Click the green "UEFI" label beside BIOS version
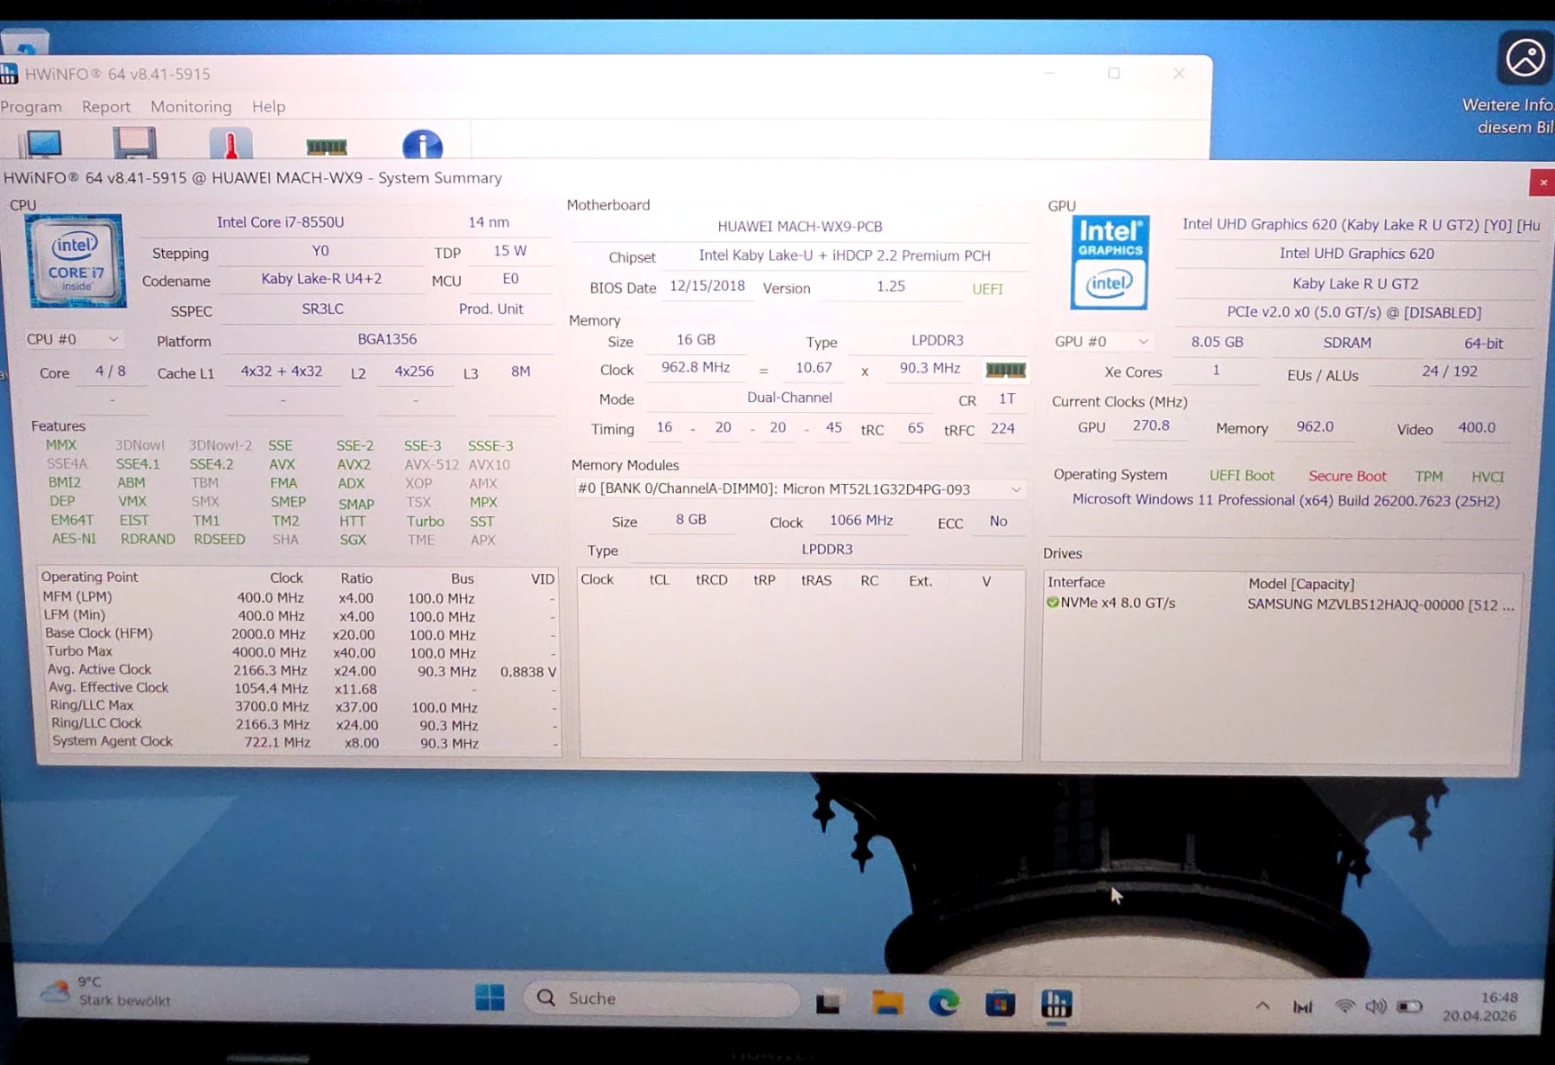Viewport: 1555px width, 1065px height. coord(987,289)
